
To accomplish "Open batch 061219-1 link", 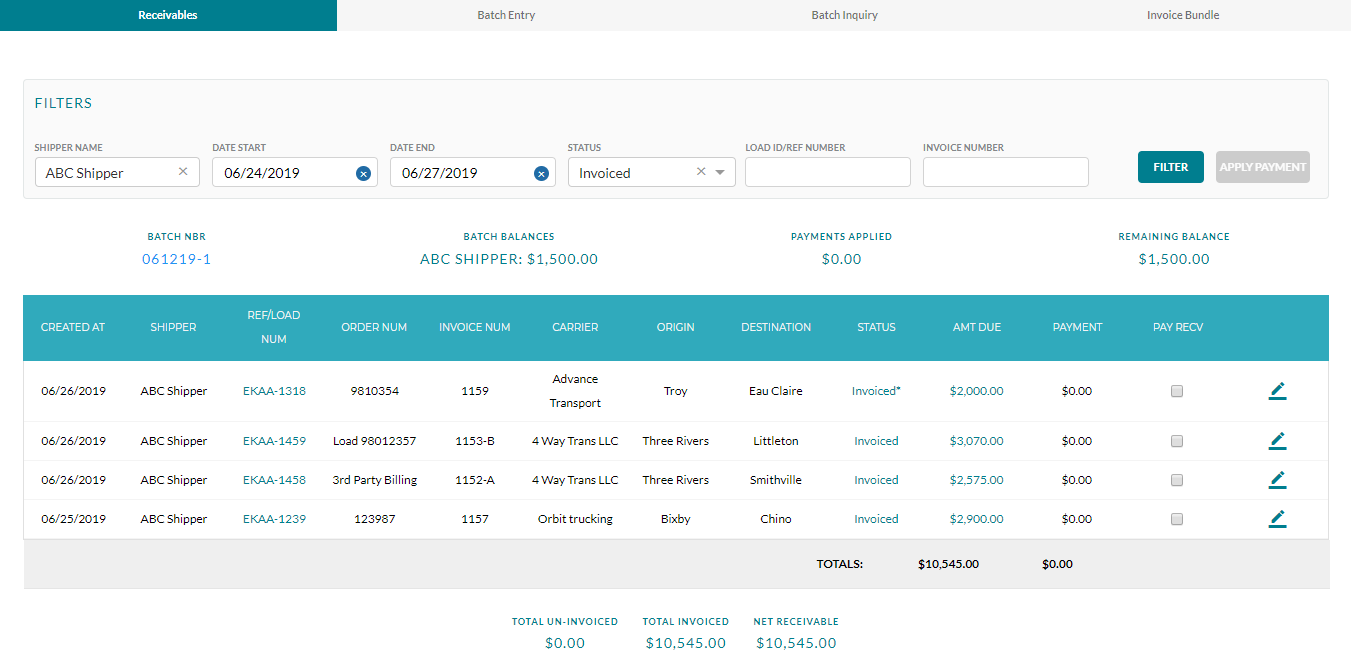I will click(x=176, y=258).
